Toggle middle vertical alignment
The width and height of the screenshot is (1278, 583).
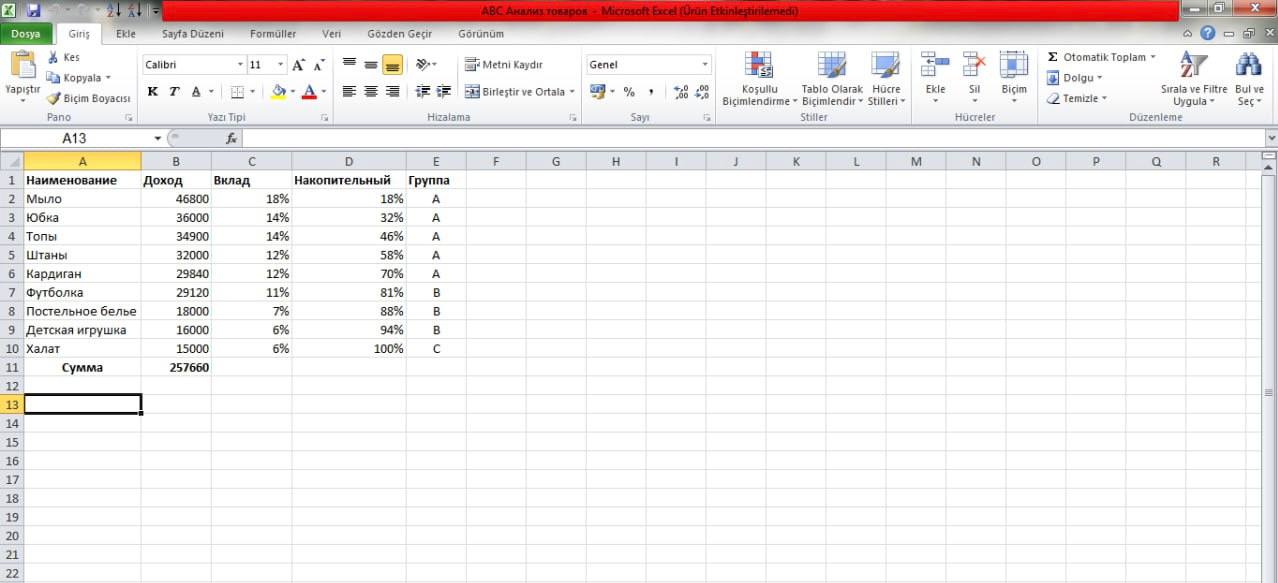pos(370,65)
